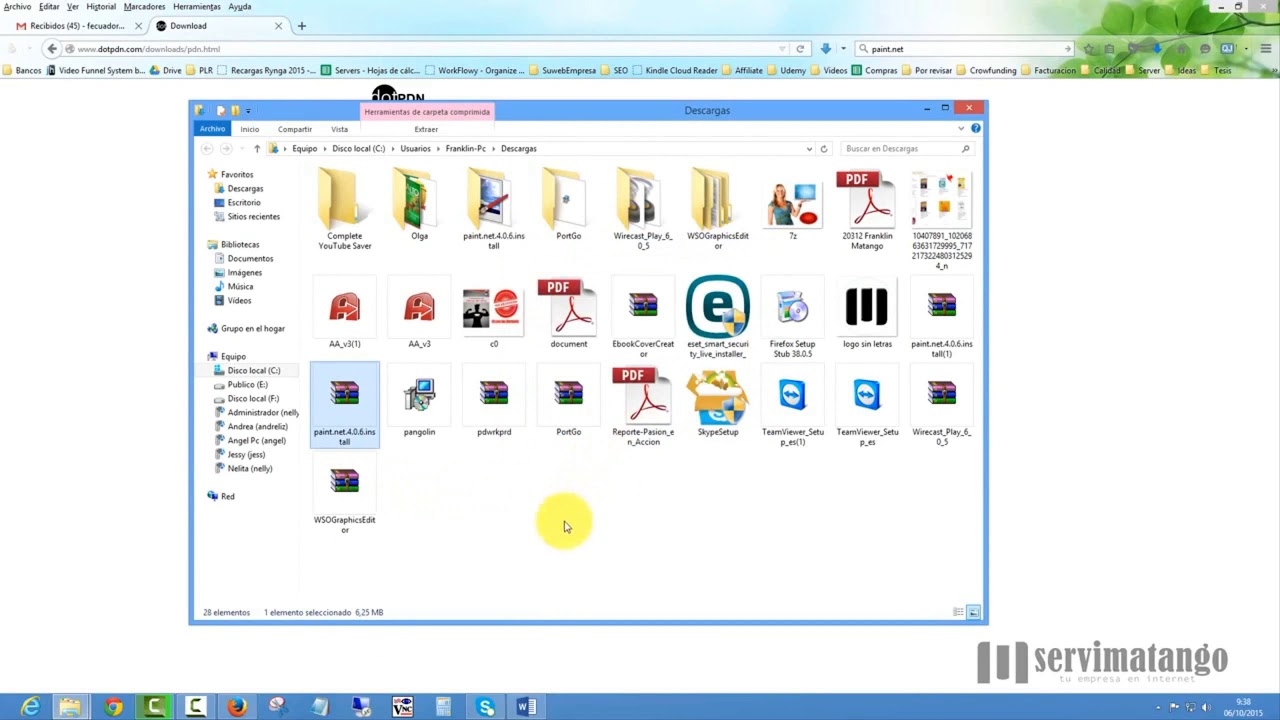Image resolution: width=1280 pixels, height=720 pixels.
Task: Open VNC viewer from the taskbar
Action: click(402, 707)
